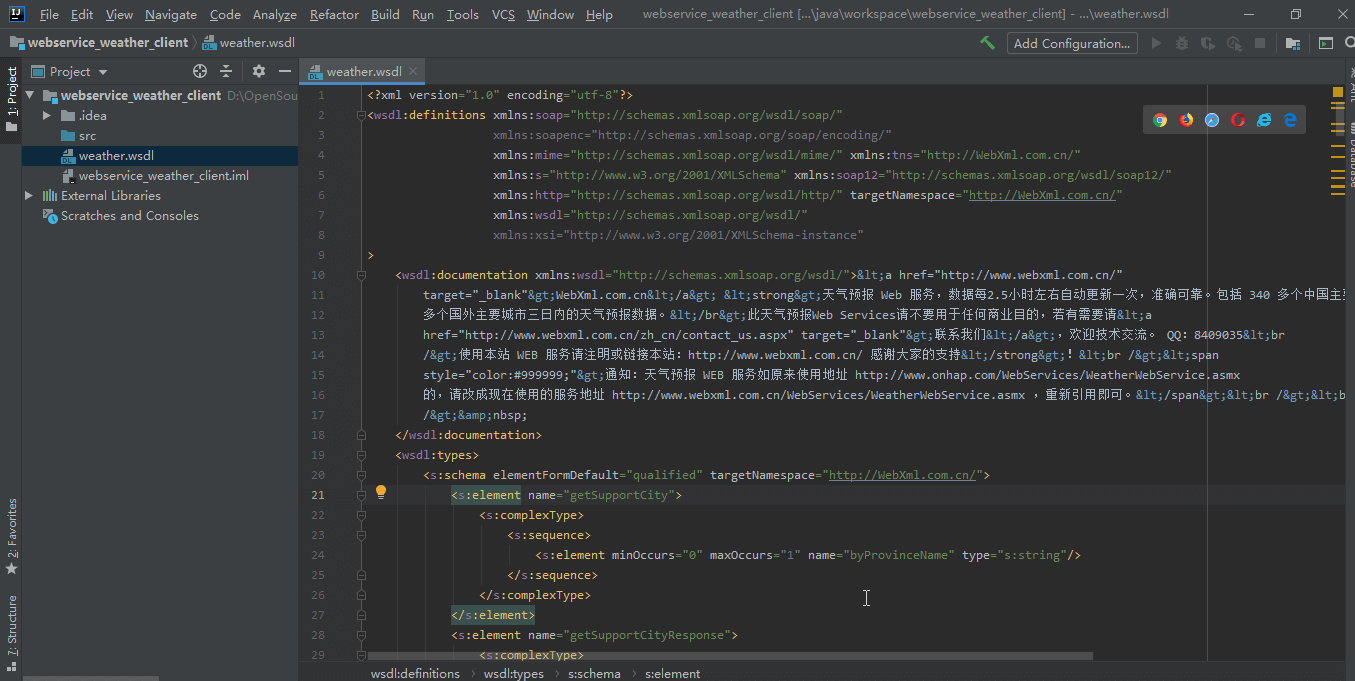Close the weather.wsdl editor tab

click(413, 71)
